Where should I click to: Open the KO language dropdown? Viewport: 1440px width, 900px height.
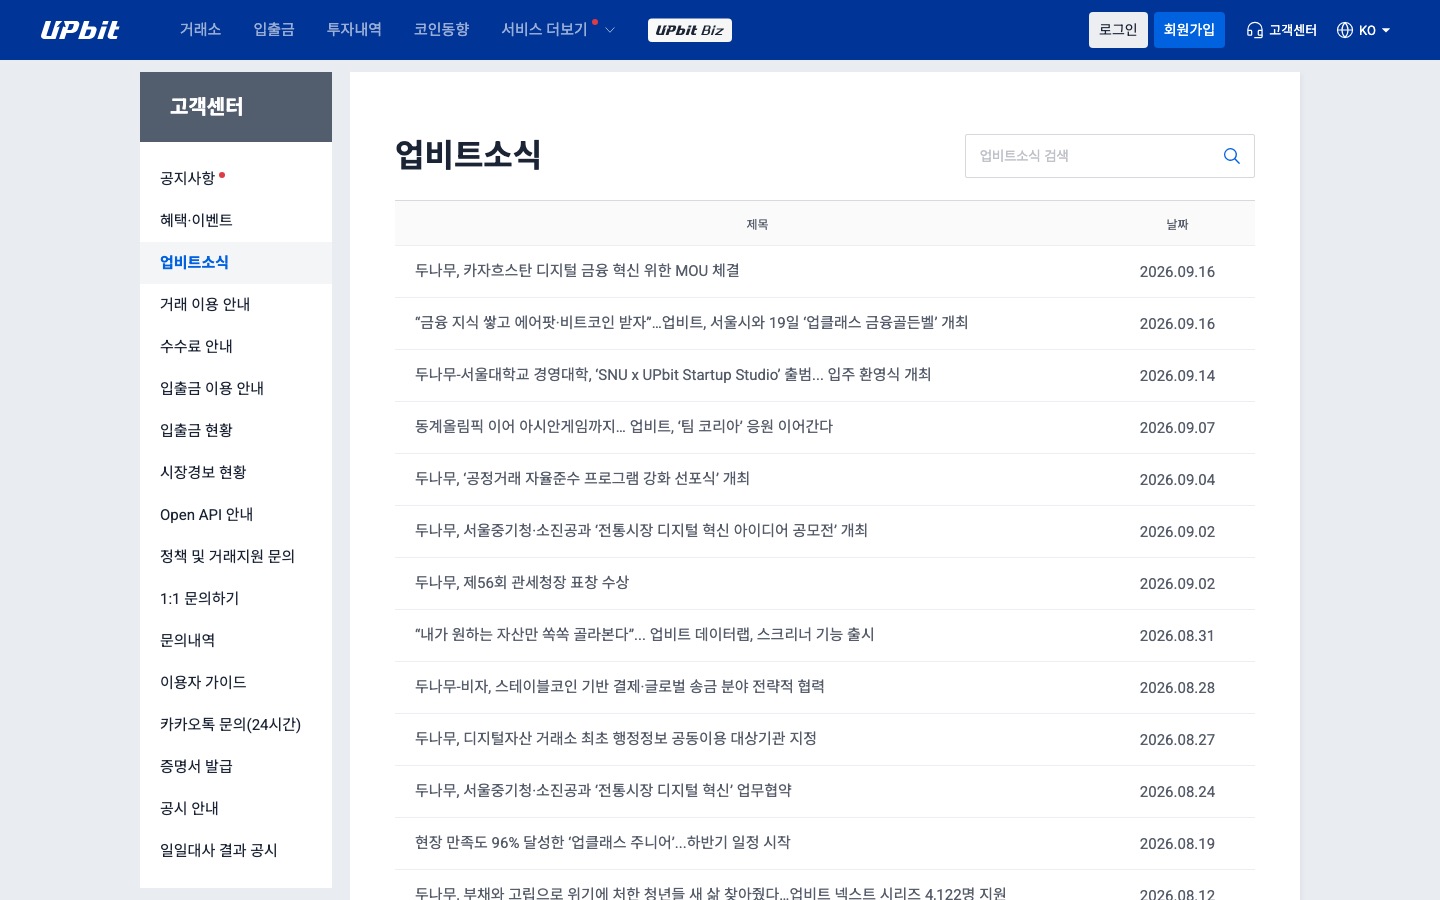click(1374, 30)
